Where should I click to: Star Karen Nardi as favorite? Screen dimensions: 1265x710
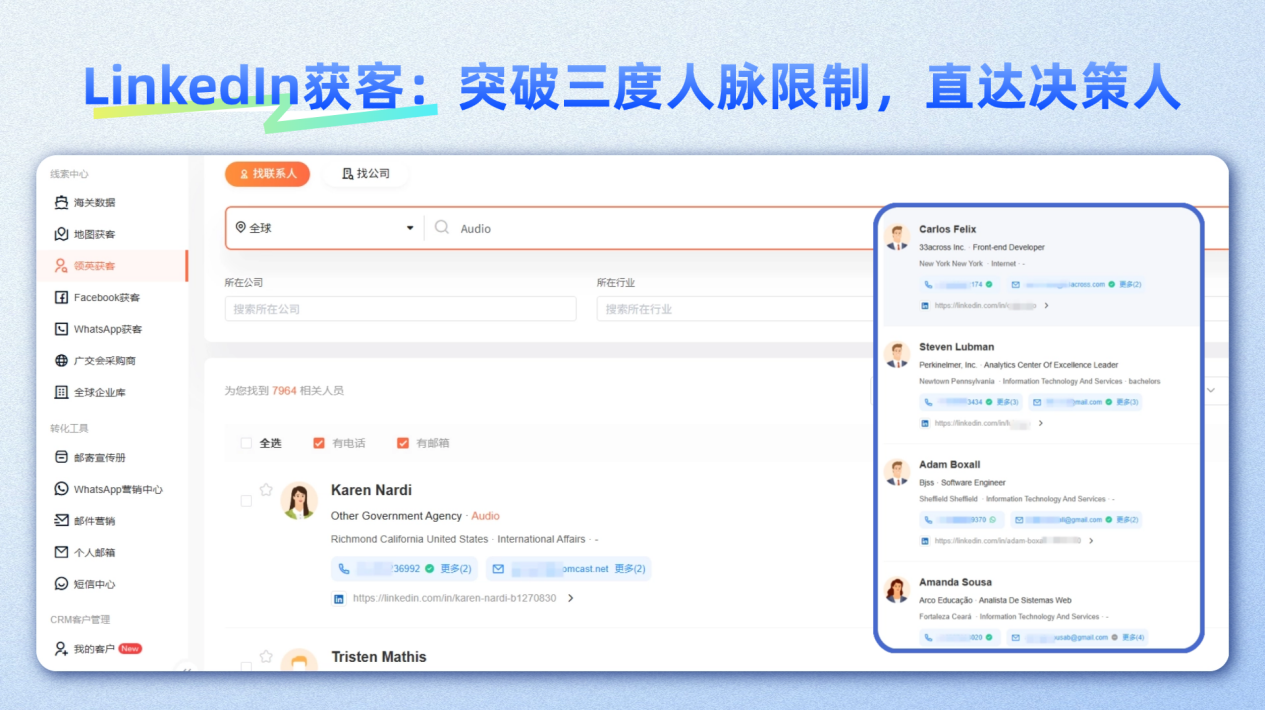pyautogui.click(x=266, y=490)
